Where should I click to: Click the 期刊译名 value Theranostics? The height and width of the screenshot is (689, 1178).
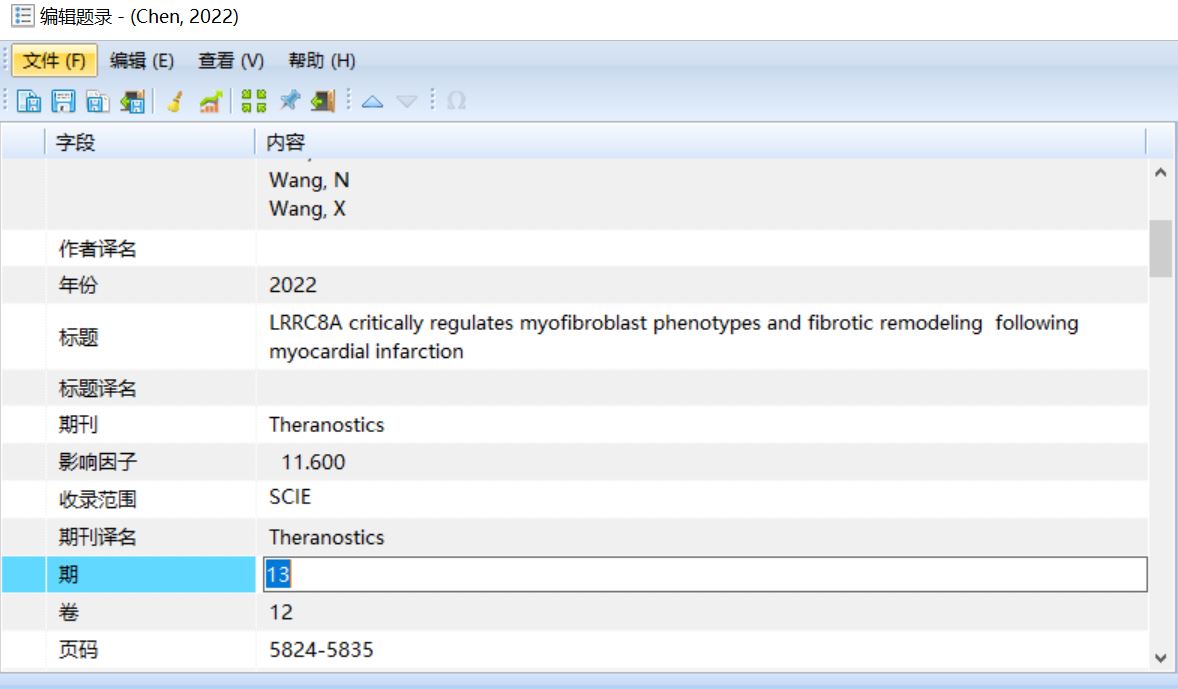(327, 537)
